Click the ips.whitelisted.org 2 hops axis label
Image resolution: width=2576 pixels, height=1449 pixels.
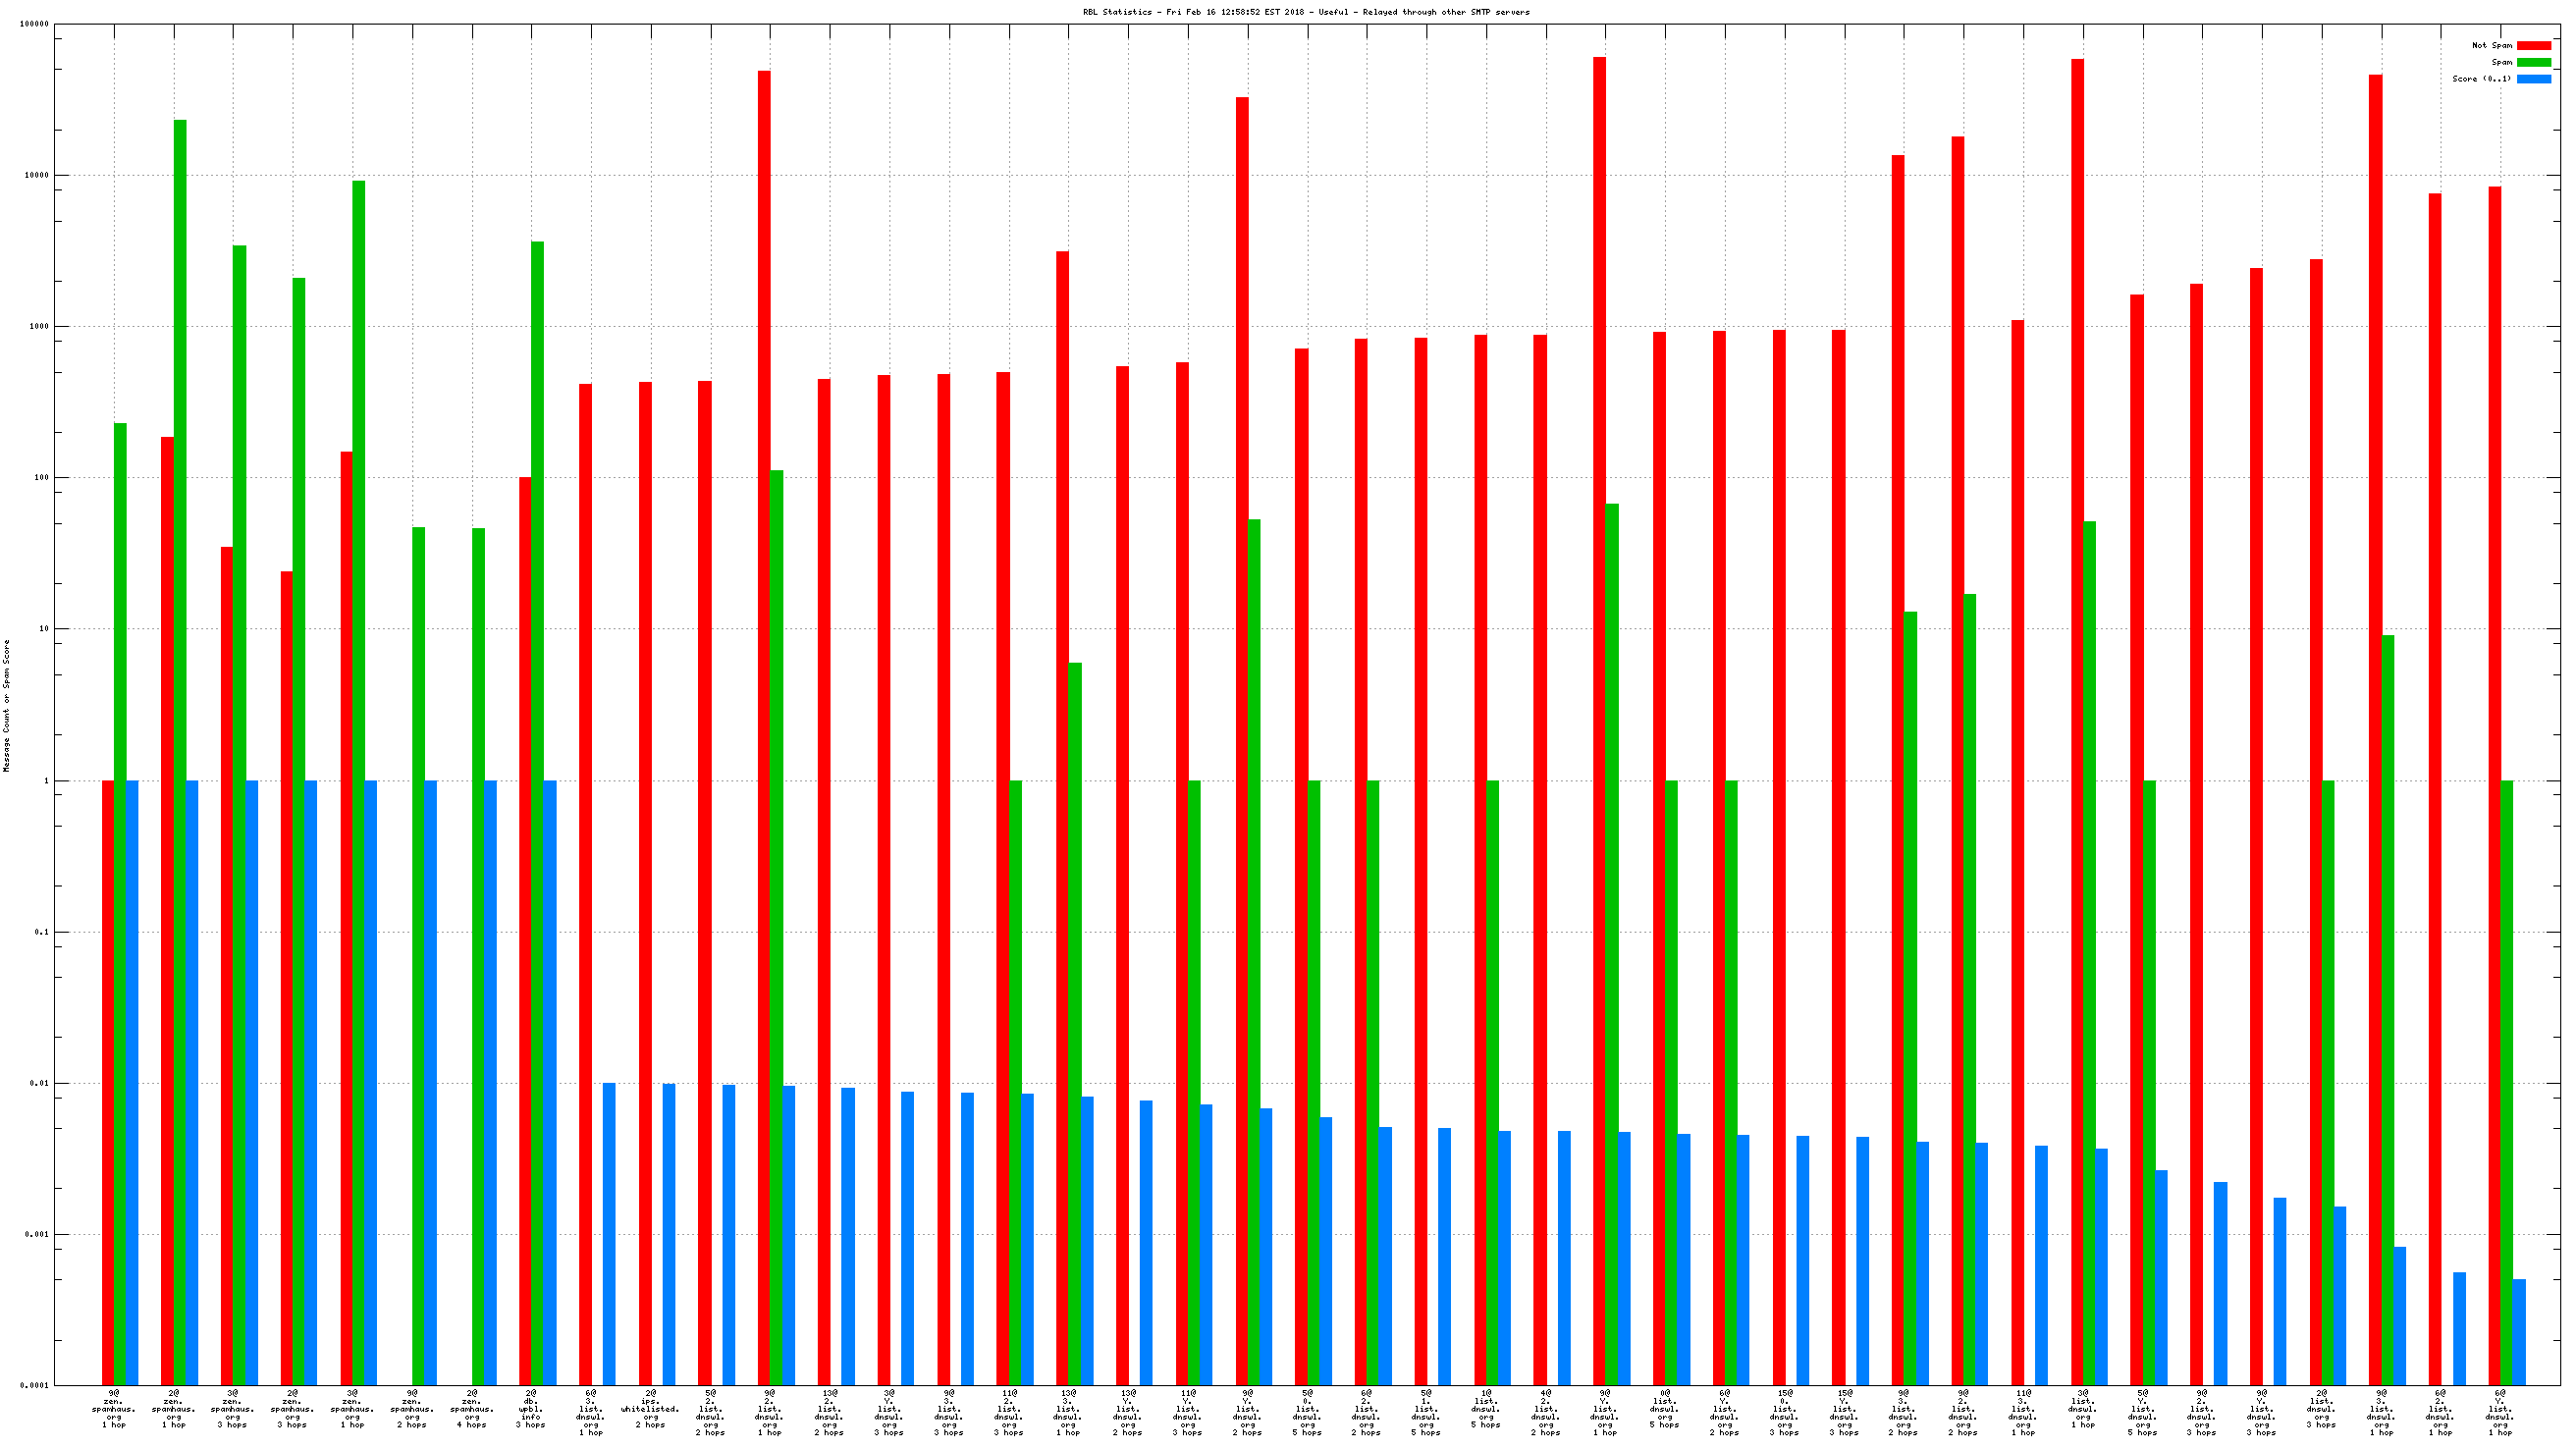click(x=650, y=1409)
